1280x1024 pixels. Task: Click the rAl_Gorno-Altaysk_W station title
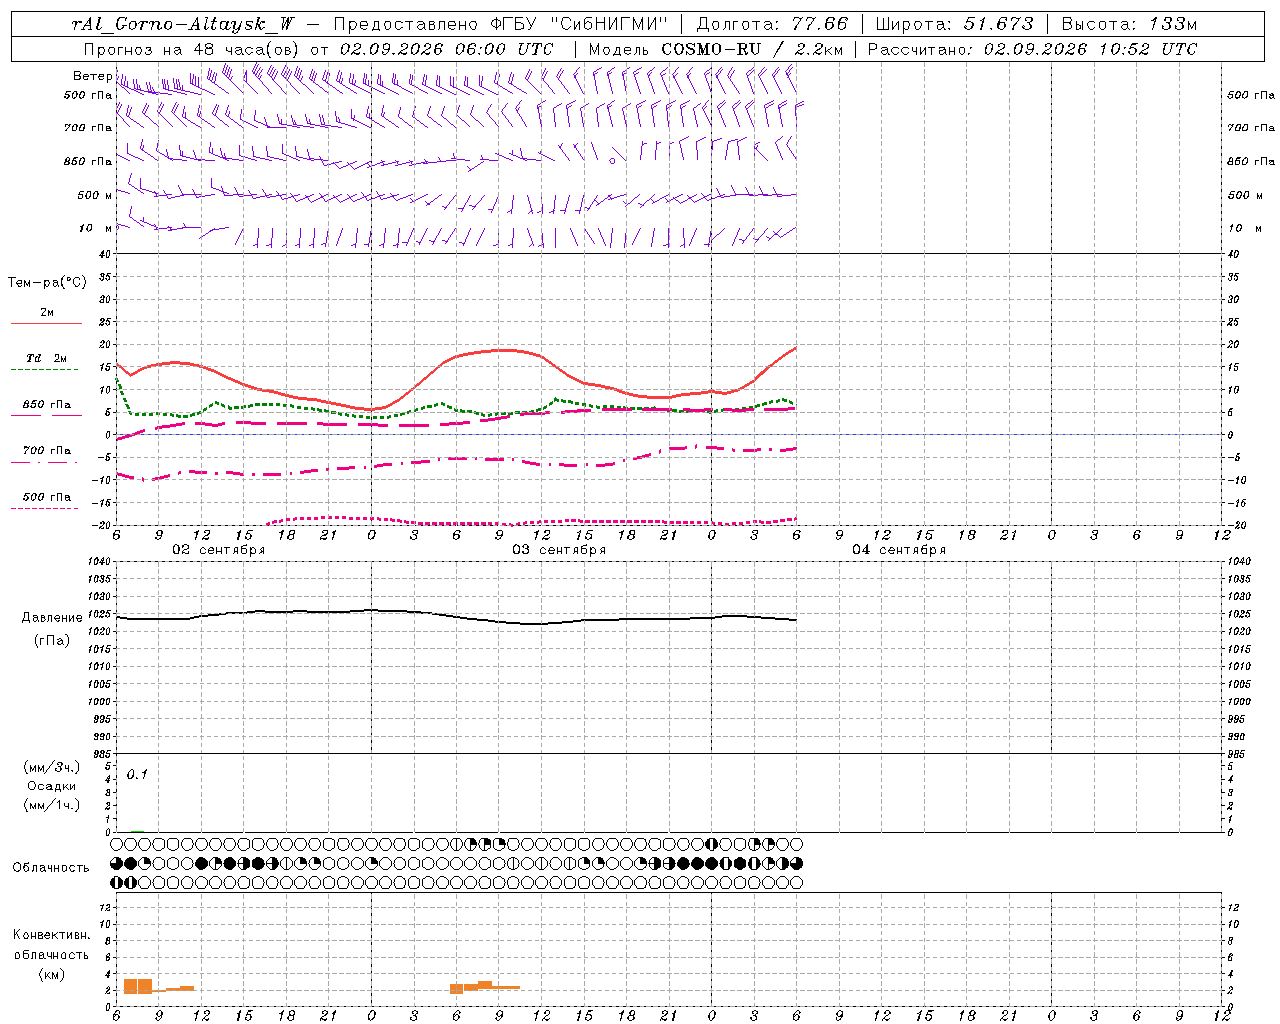pos(183,24)
